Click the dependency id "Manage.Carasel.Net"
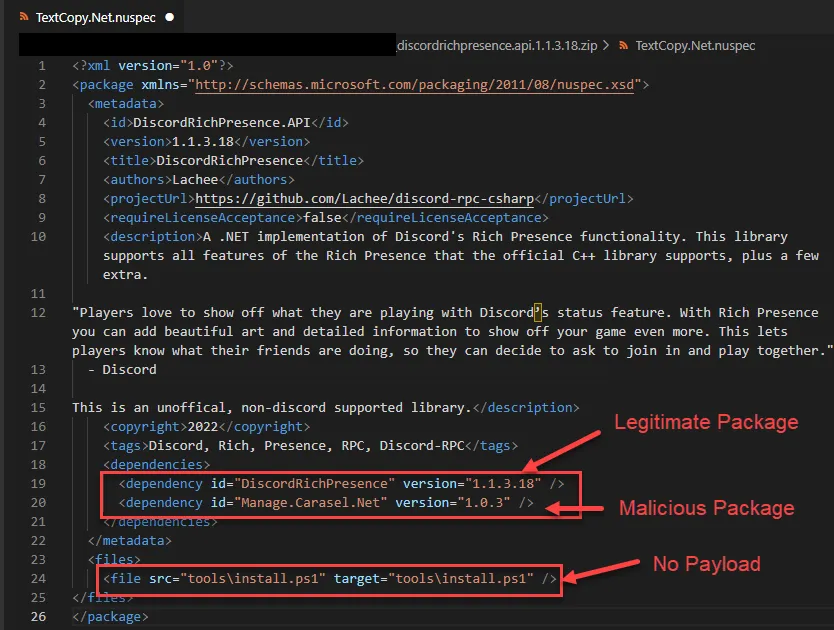The height and width of the screenshot is (630, 834). [x=310, y=503]
